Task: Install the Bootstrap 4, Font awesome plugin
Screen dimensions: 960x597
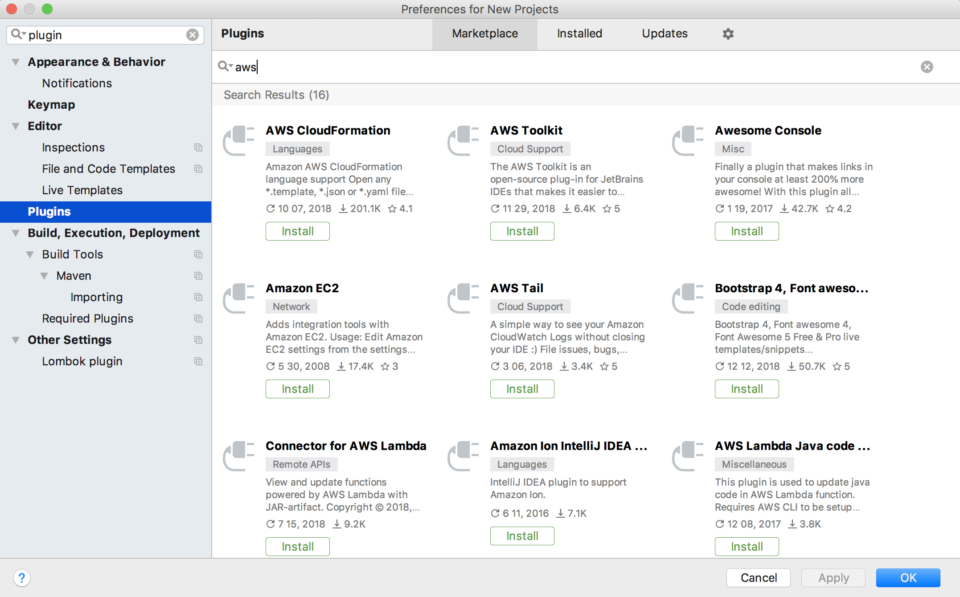Action: (747, 389)
